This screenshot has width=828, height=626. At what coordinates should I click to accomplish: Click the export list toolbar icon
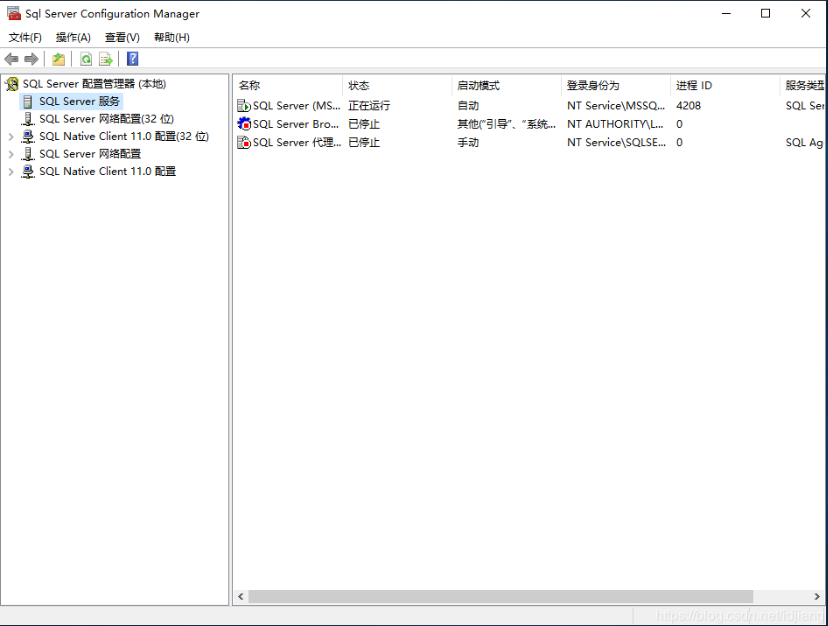coord(105,59)
